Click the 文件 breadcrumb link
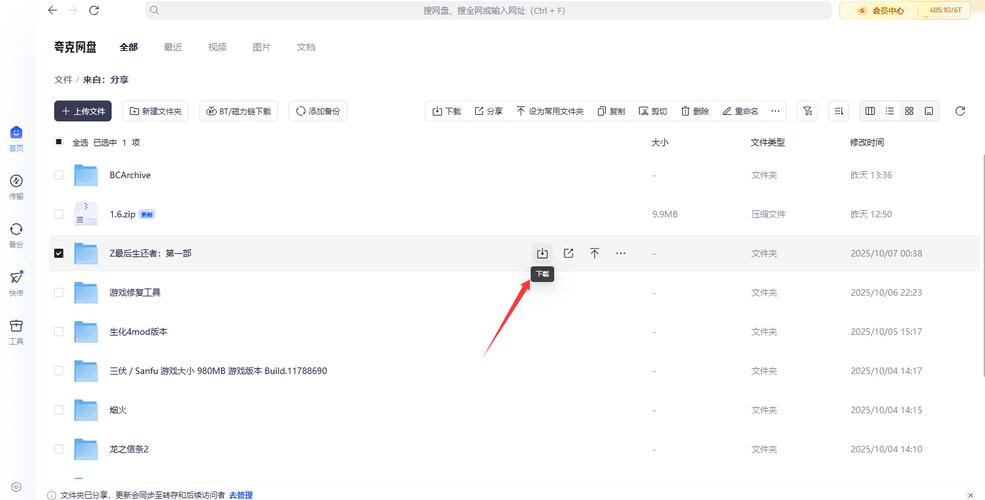Screen dimensions: 985x500 [x=63, y=80]
